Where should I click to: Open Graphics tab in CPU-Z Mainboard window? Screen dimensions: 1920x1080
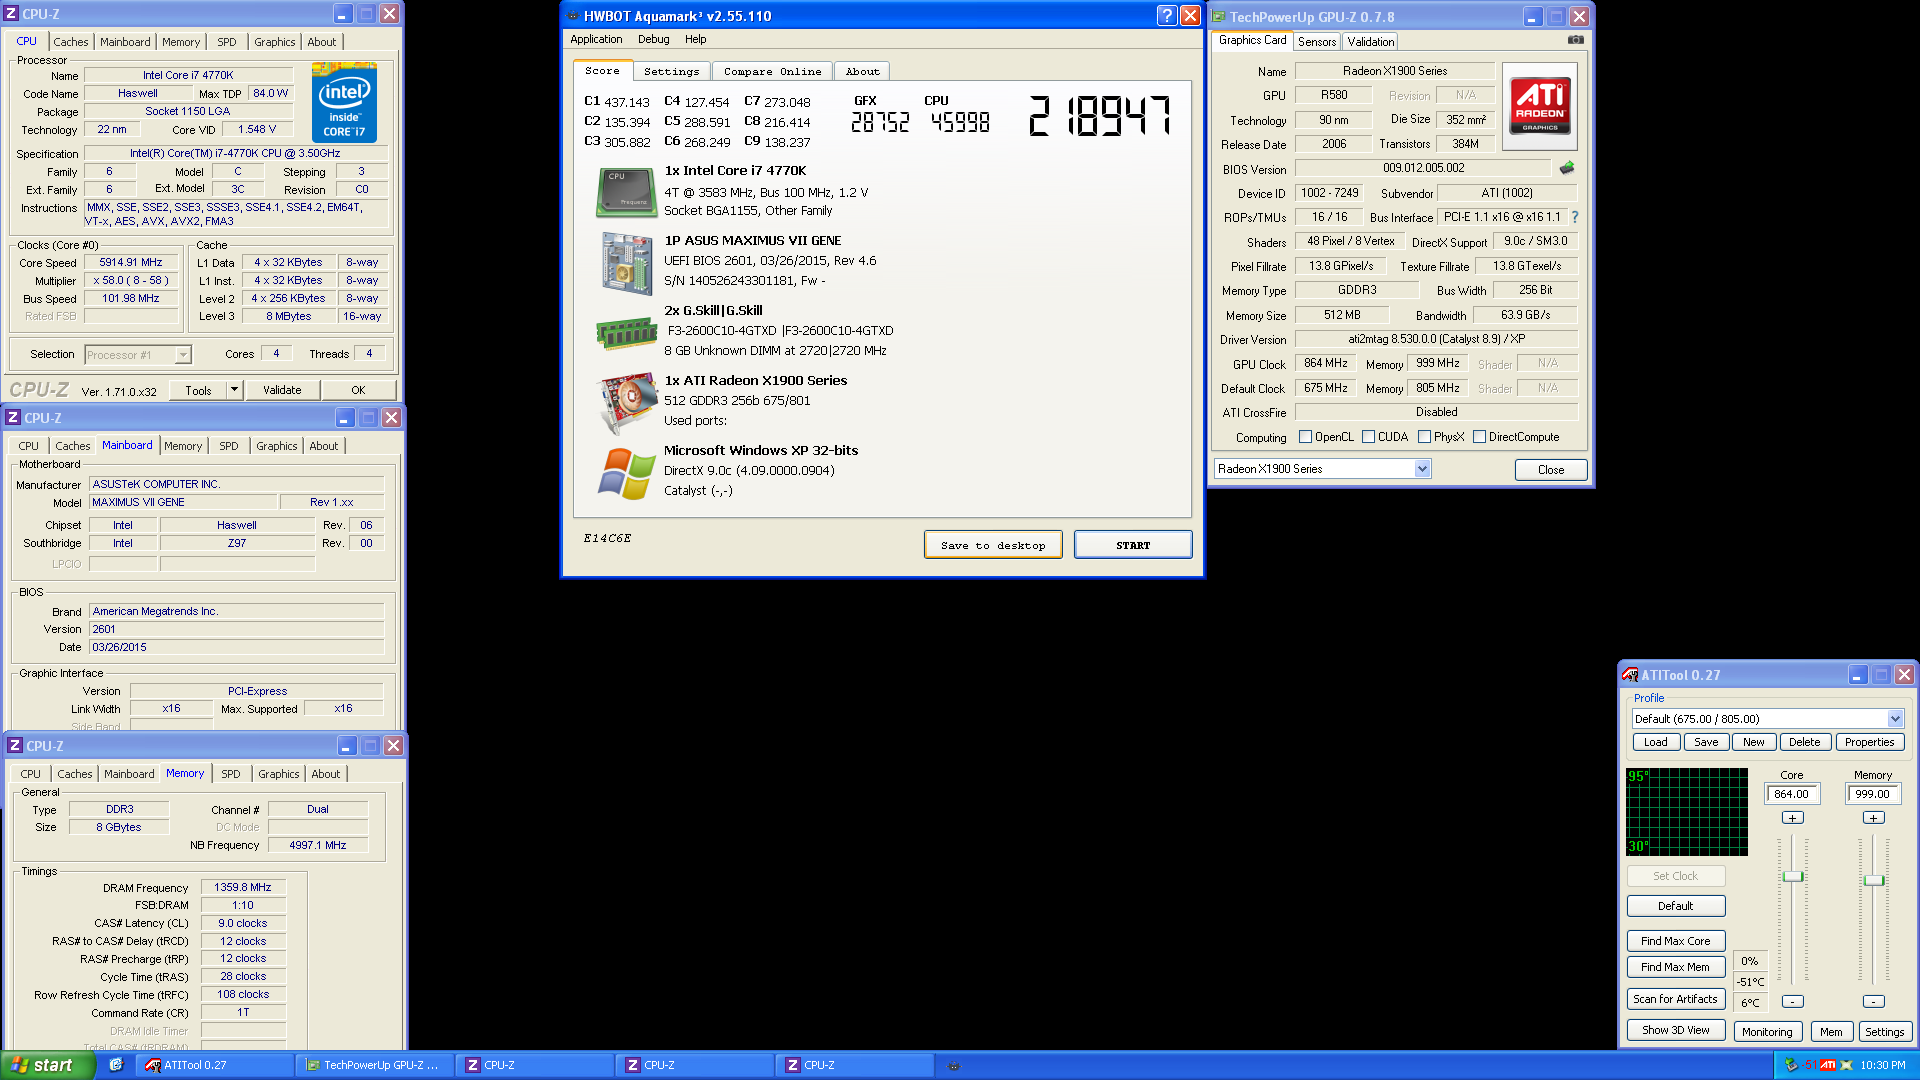click(276, 446)
